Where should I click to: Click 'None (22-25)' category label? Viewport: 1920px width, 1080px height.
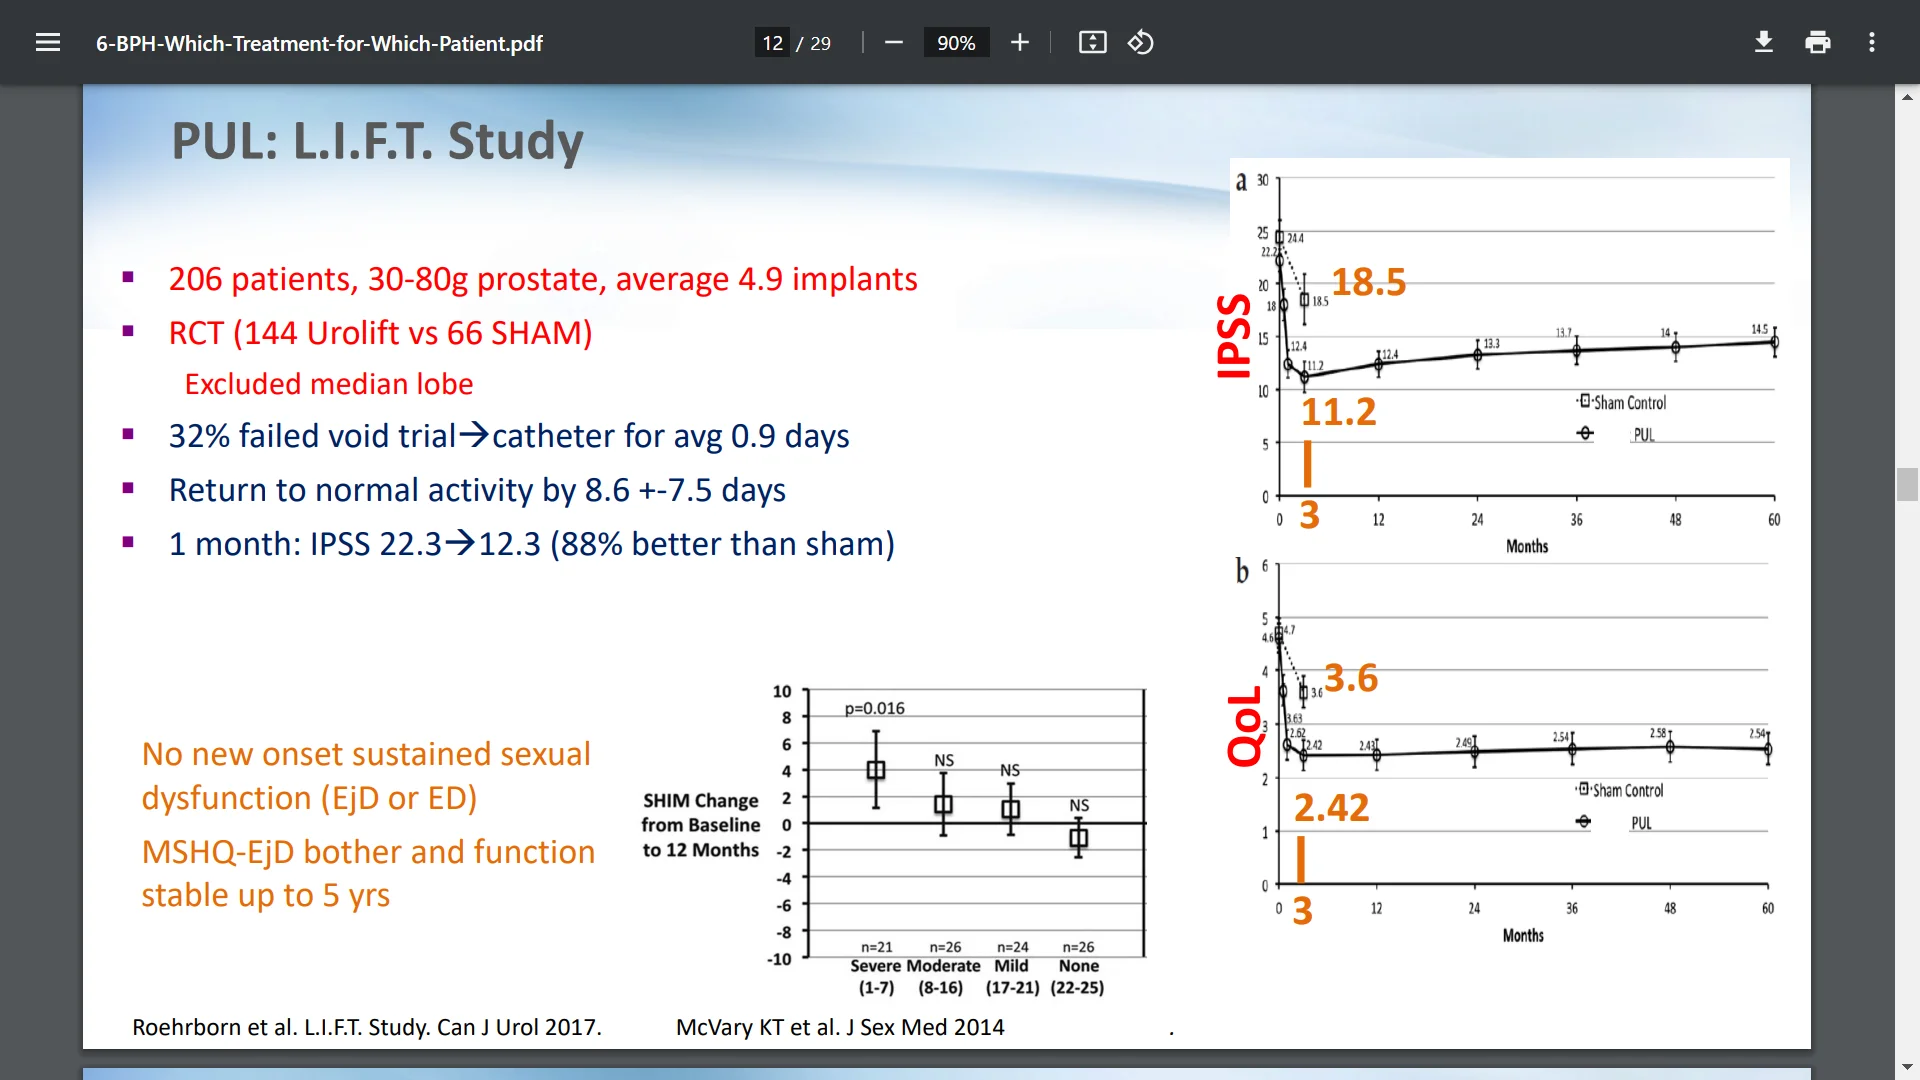click(1078, 976)
